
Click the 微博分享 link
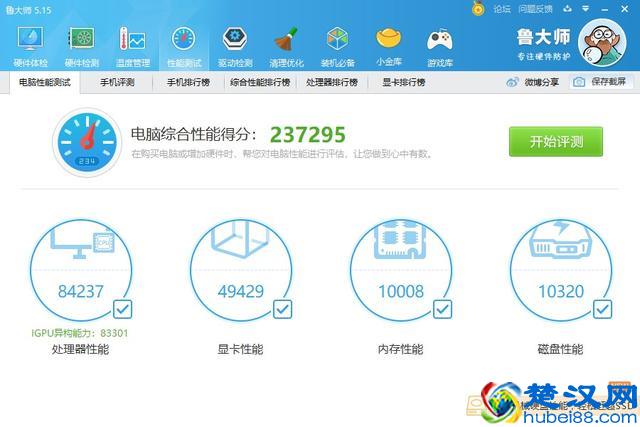(x=542, y=82)
